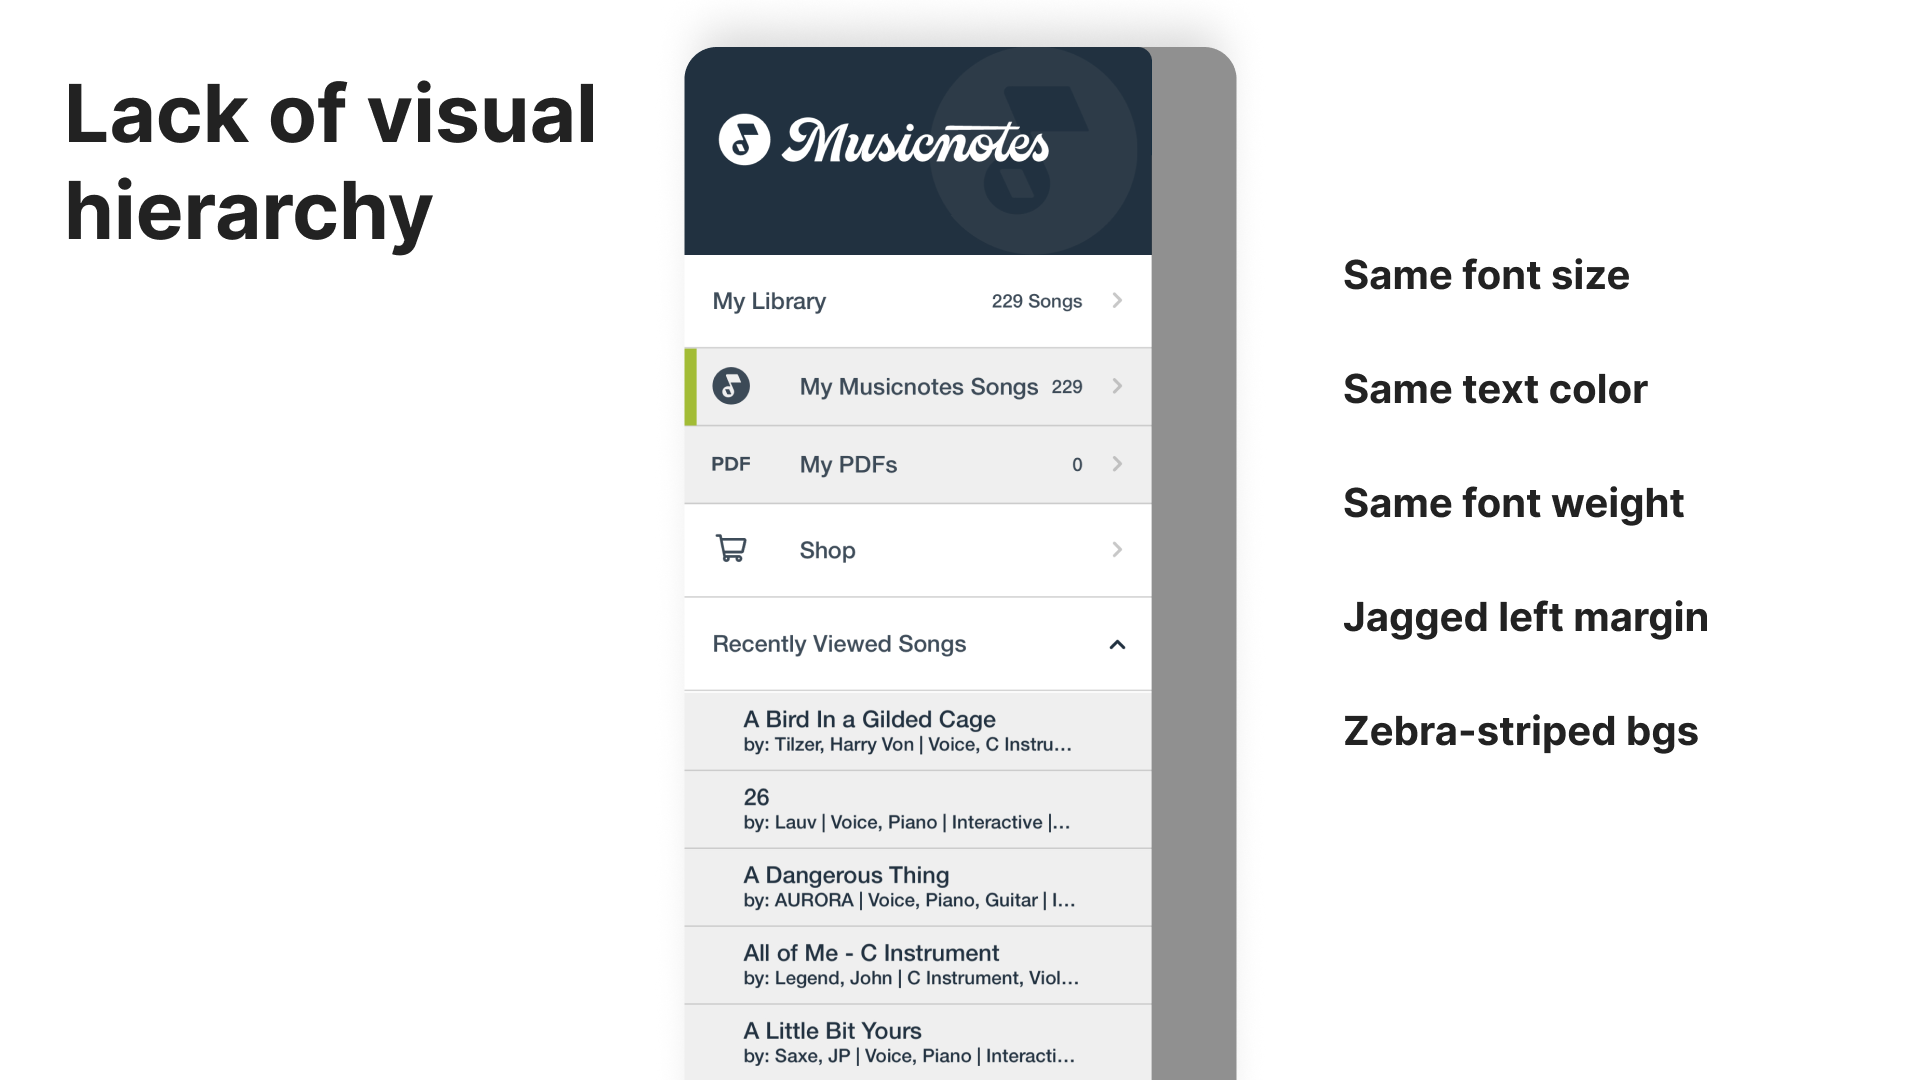Click the round music note icon beside My Musicnotes Songs
Viewport: 1920px width, 1080px height.
pos(731,386)
